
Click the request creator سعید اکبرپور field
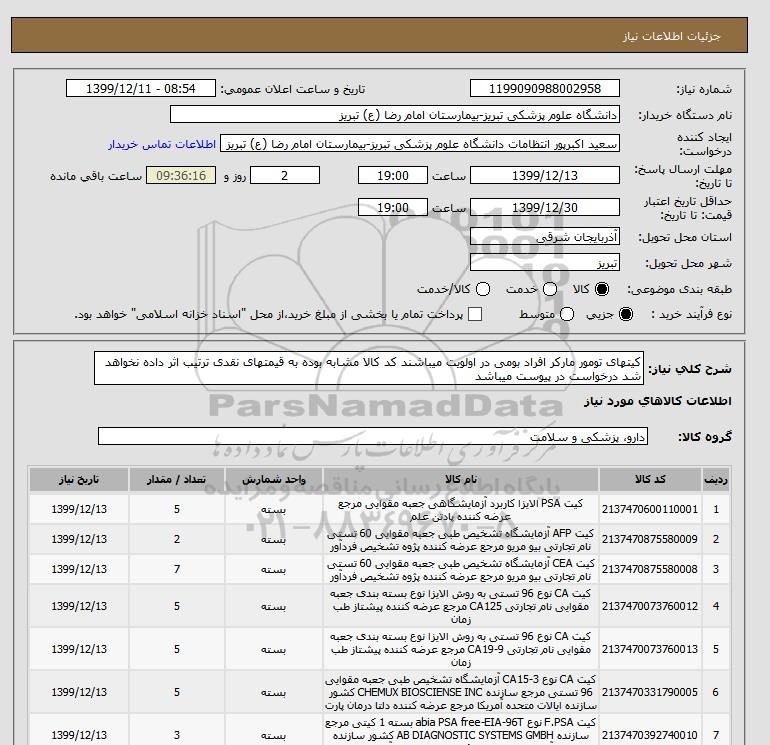pos(420,143)
